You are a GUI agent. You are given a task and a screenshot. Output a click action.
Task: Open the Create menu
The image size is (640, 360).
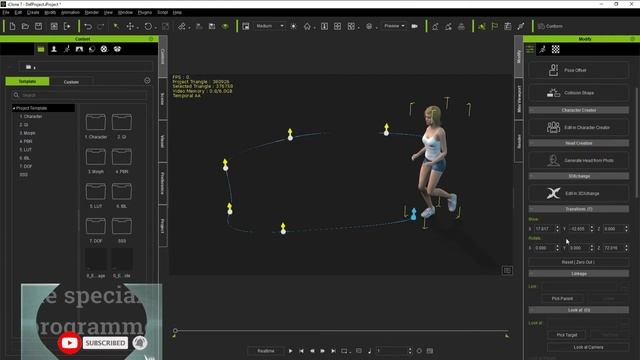pos(33,12)
